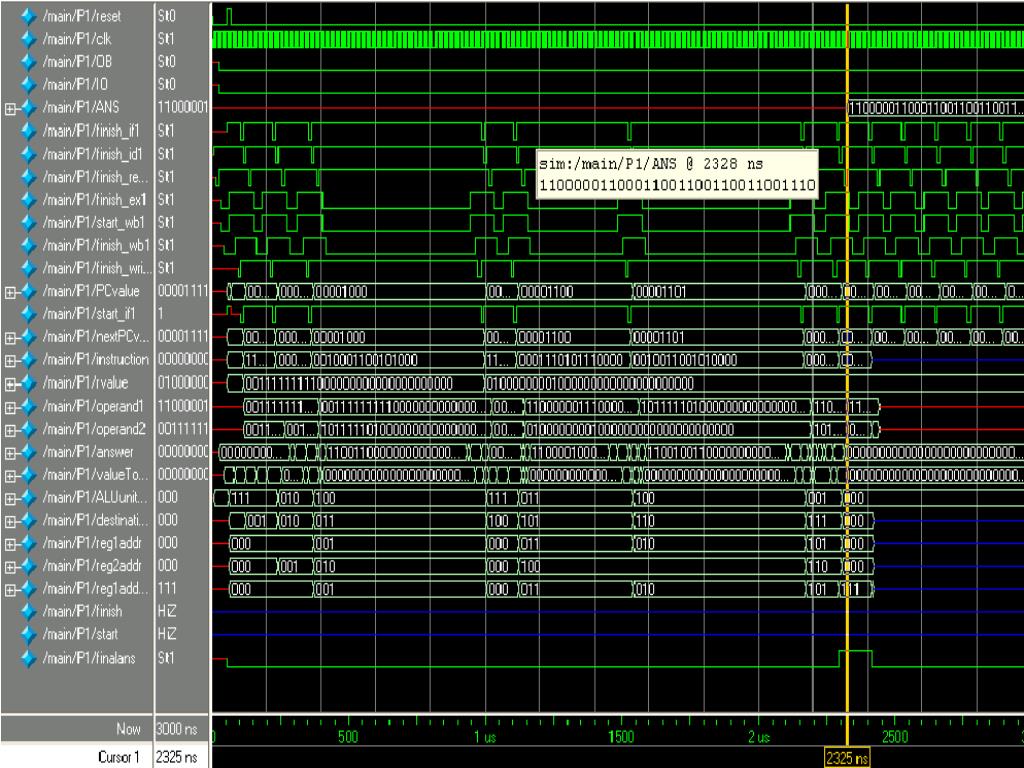1024x768 pixels.
Task: Select the /main/P1/finalans signal name
Action: click(89, 658)
